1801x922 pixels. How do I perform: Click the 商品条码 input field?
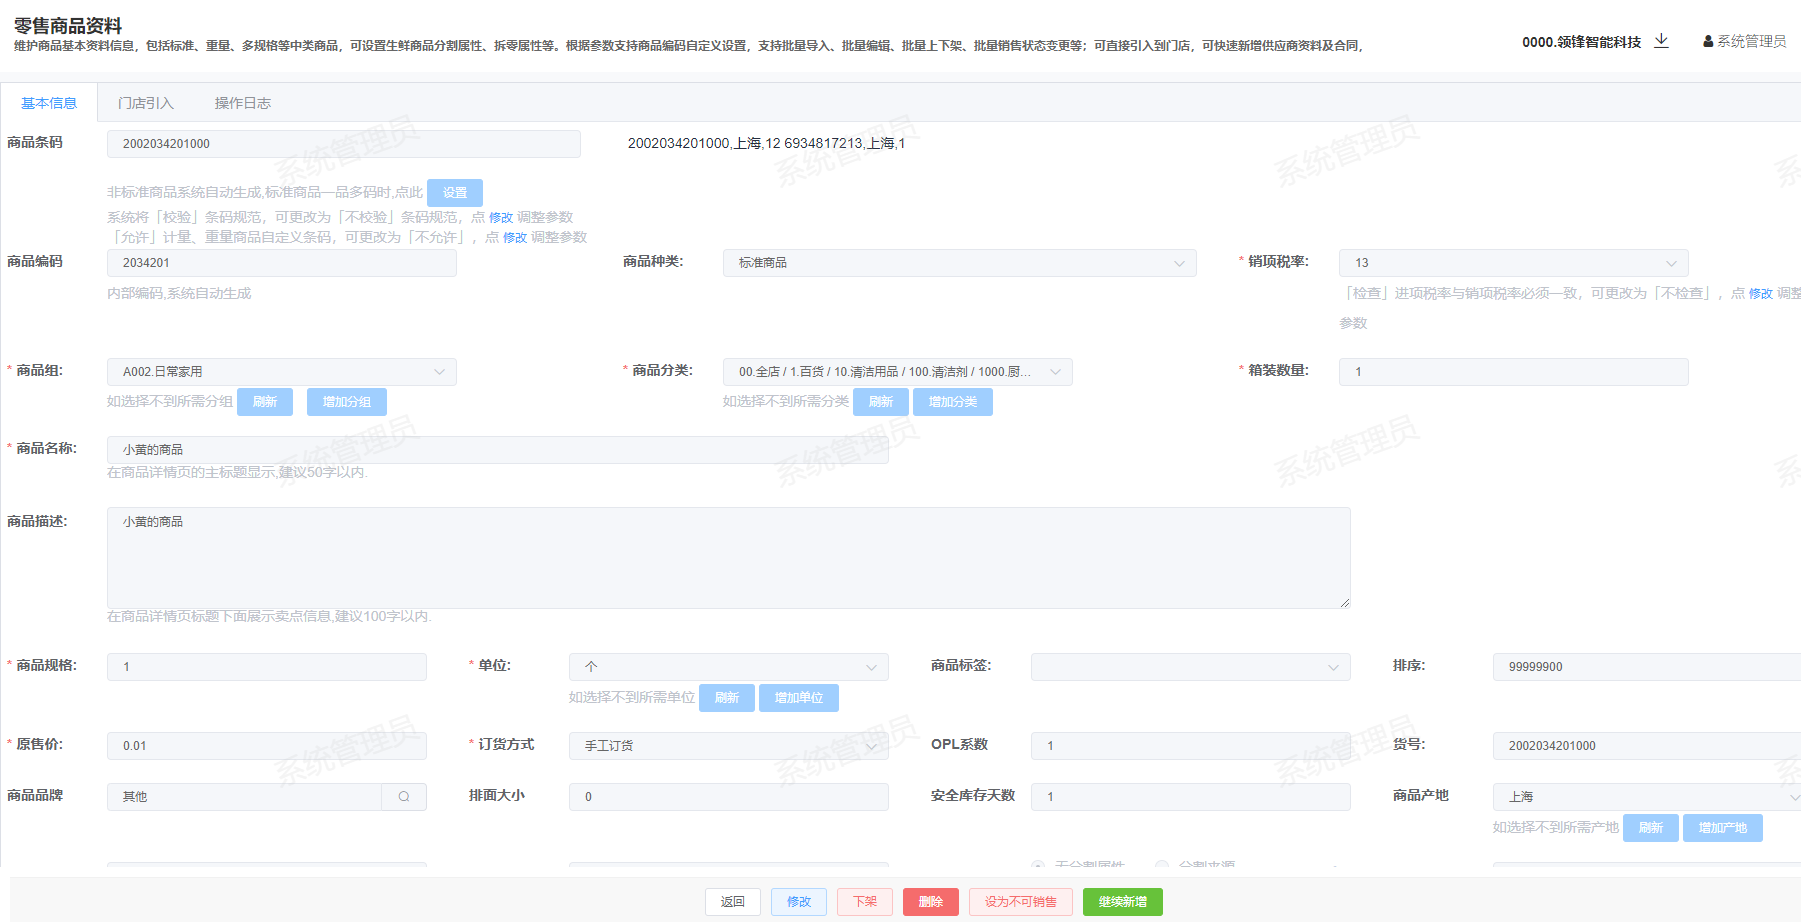[344, 144]
